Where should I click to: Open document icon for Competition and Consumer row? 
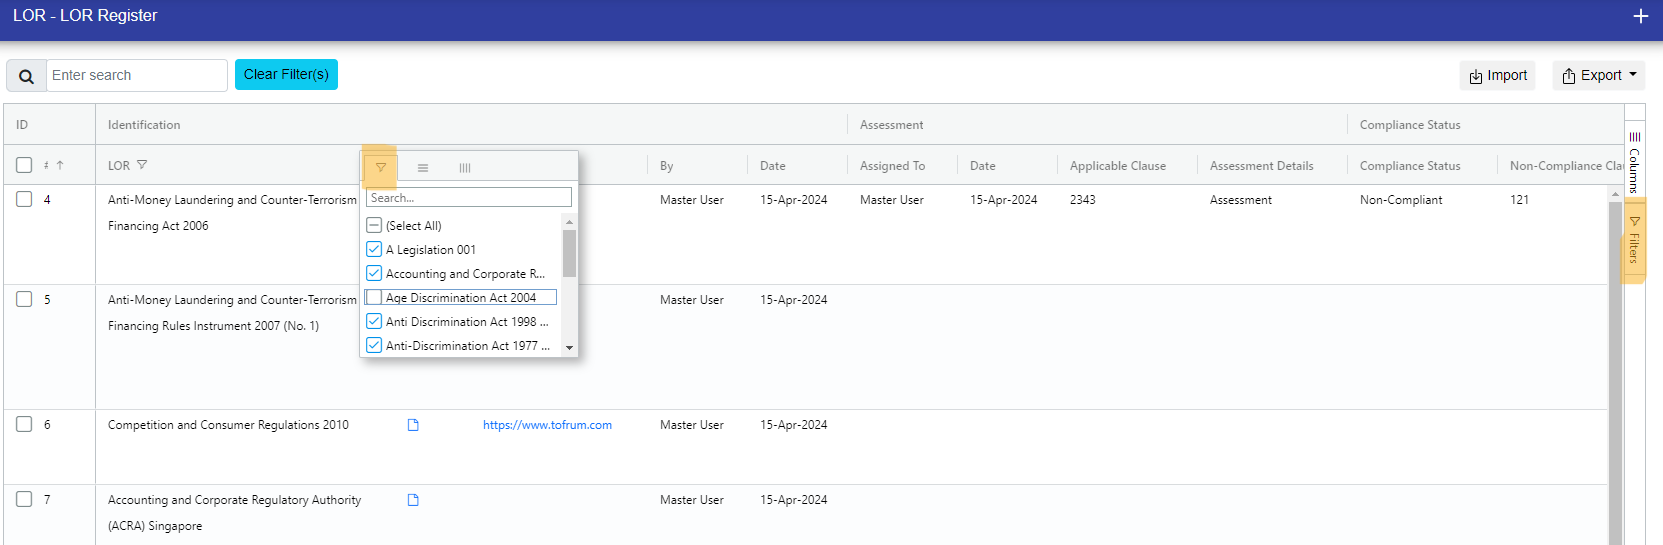(413, 425)
